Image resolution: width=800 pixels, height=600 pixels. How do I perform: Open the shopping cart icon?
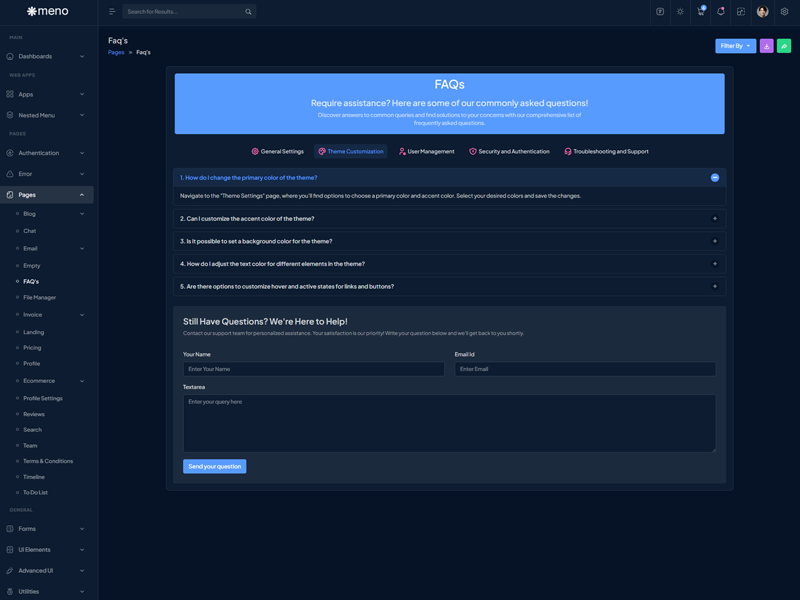point(701,12)
